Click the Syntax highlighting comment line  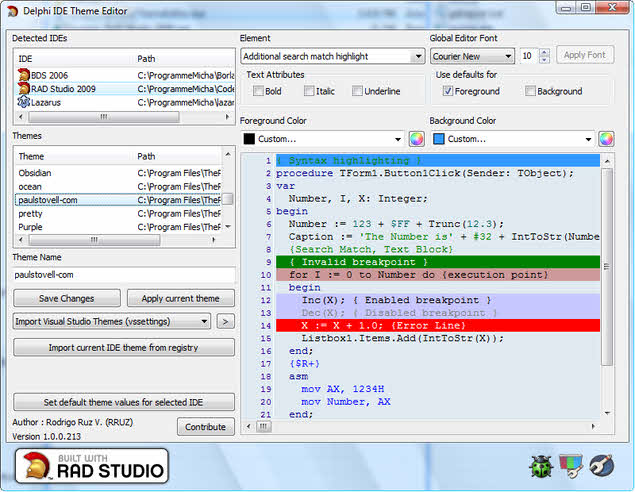click(x=438, y=160)
